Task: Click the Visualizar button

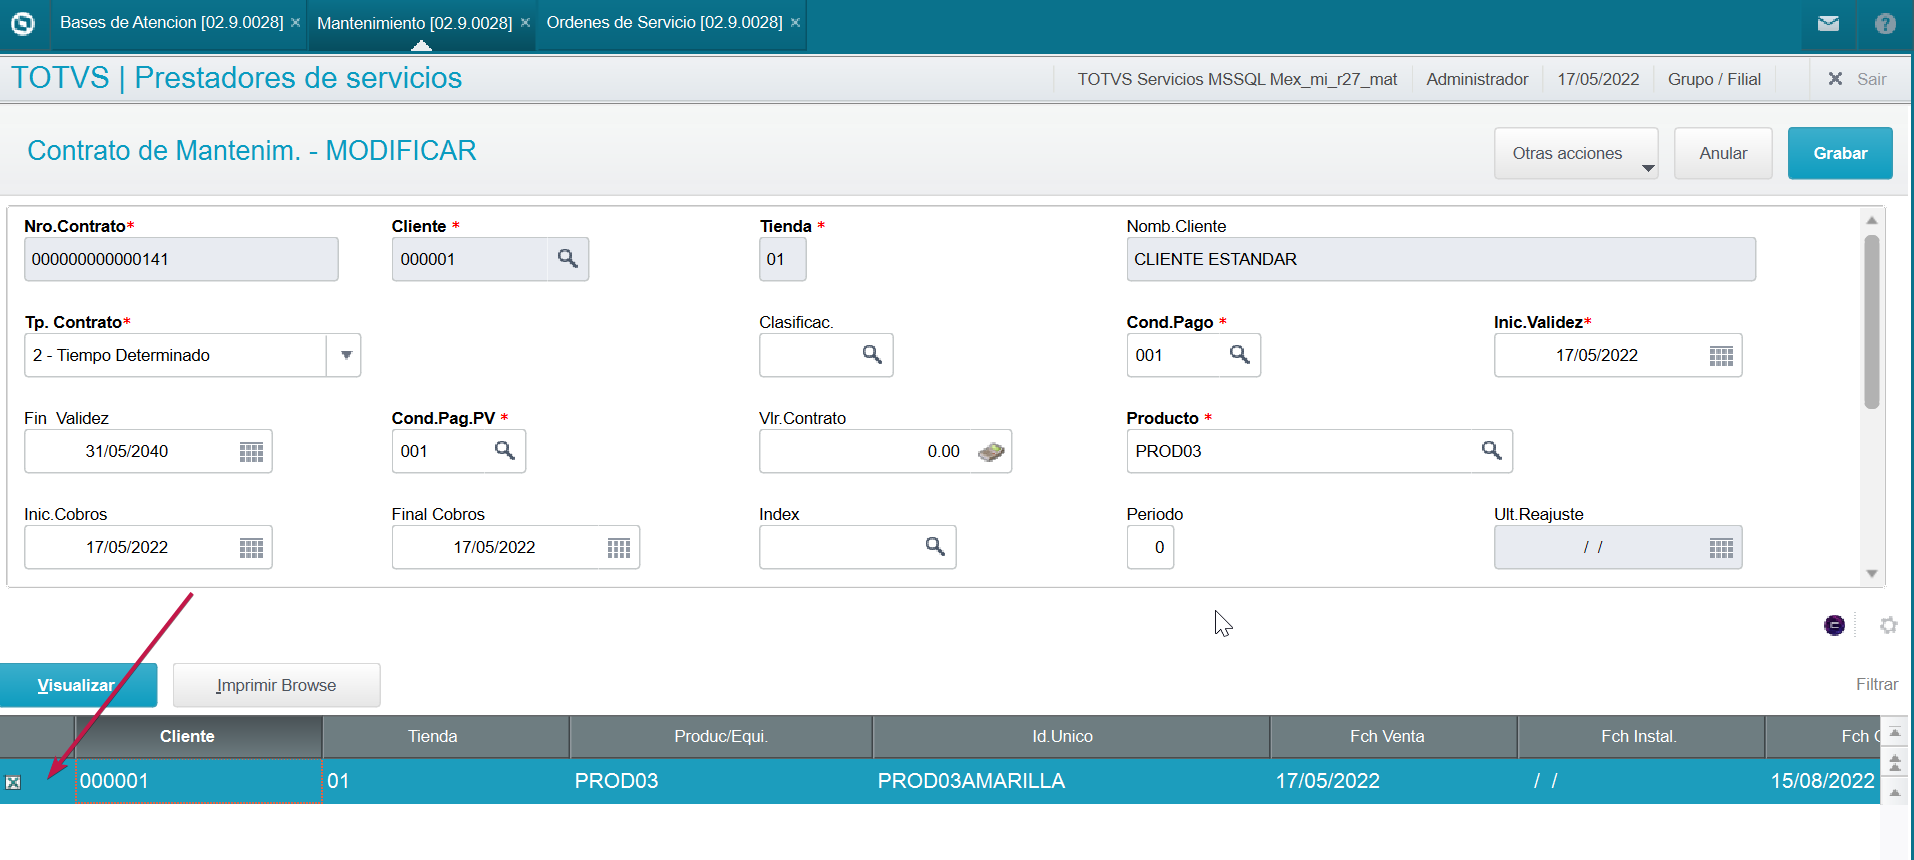Action: coord(78,685)
